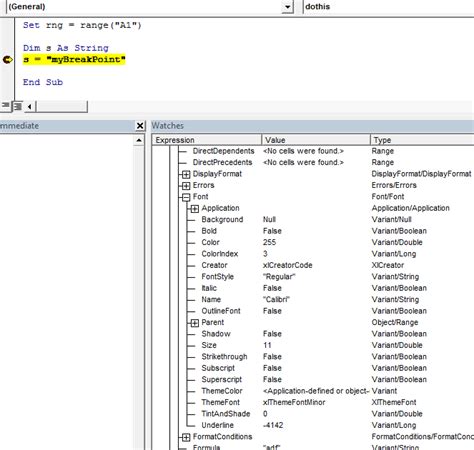Click the Expression column header
The width and height of the screenshot is (474, 450).
pyautogui.click(x=207, y=140)
